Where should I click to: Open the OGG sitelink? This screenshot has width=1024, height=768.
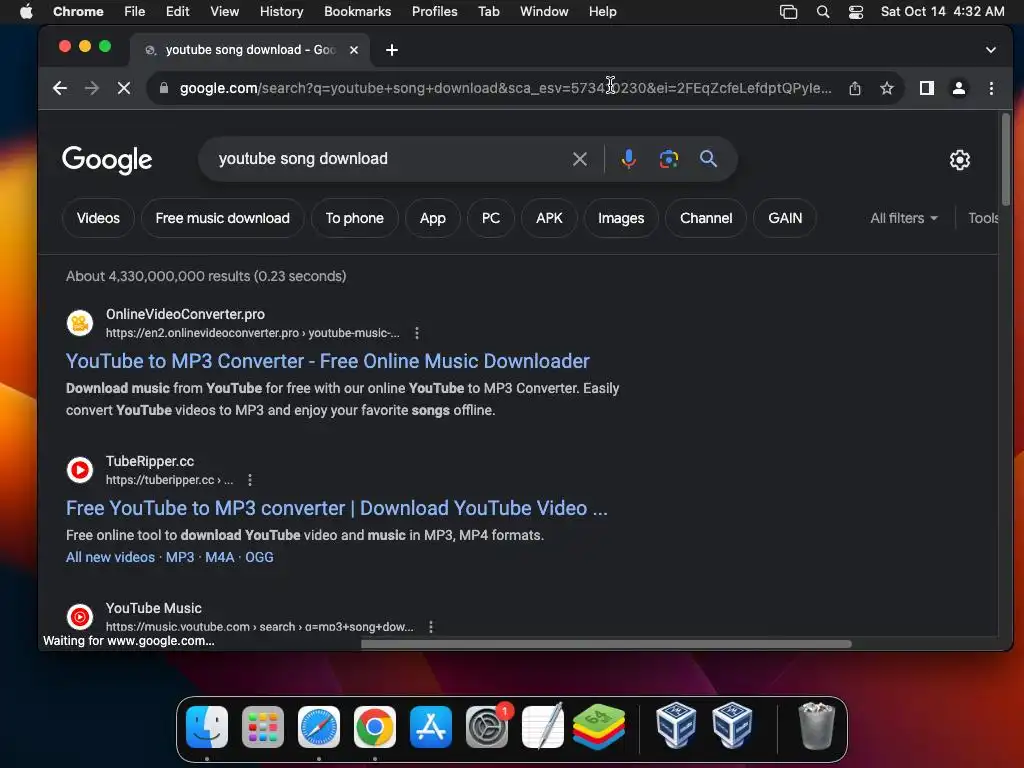pos(259,557)
